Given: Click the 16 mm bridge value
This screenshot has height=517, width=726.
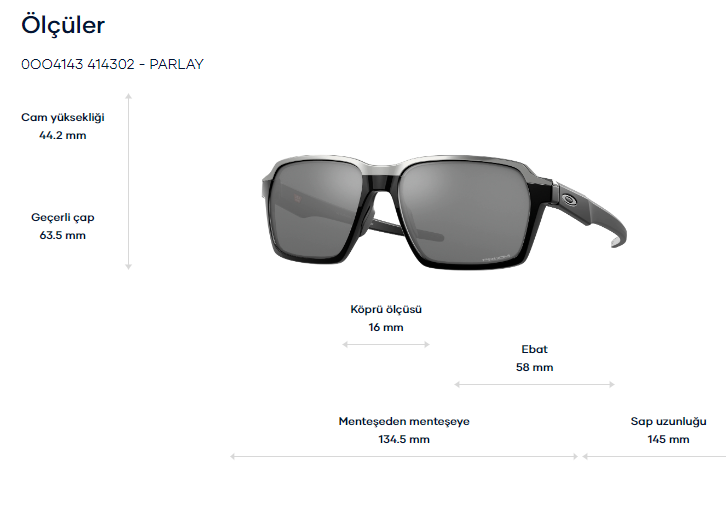Looking at the screenshot, I should tap(386, 327).
